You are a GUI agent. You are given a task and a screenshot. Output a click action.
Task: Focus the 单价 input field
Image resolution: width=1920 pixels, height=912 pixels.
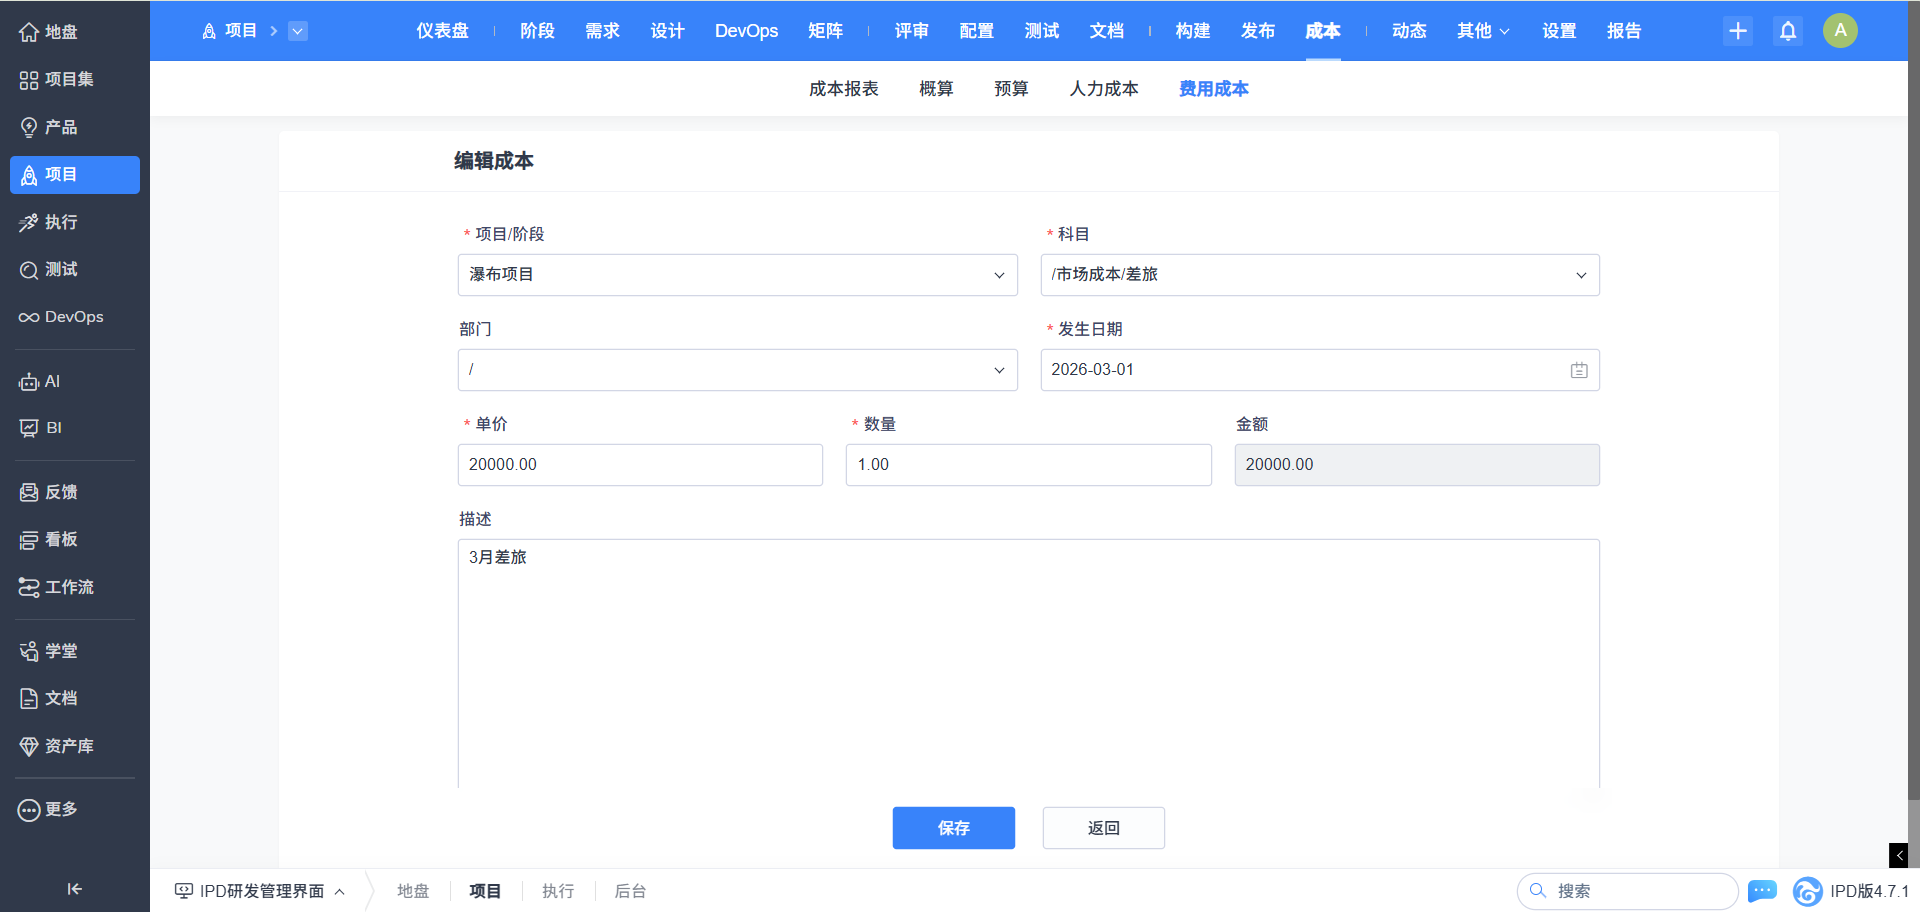640,465
